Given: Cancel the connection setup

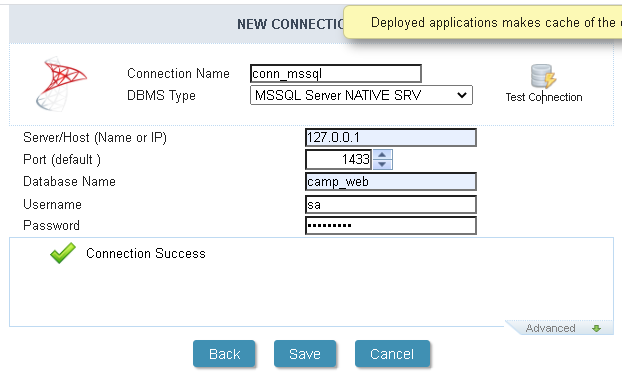Looking at the screenshot, I should tap(392, 354).
